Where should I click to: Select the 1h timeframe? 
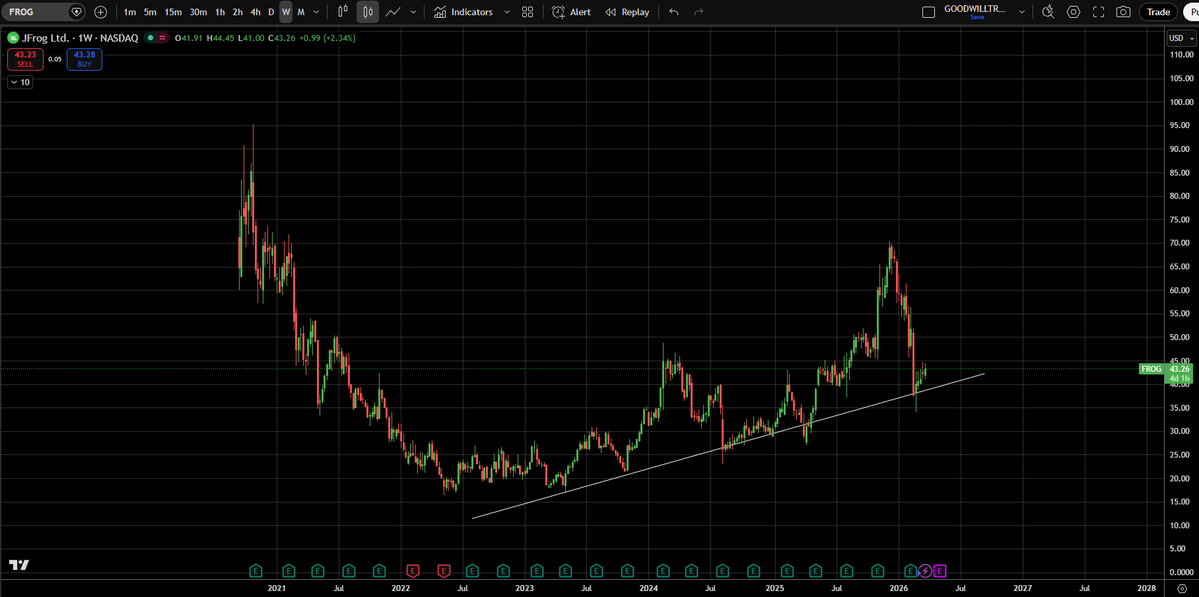point(220,12)
